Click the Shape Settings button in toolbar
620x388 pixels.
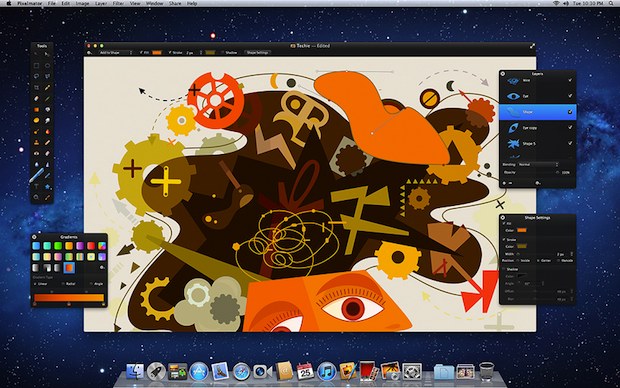(x=257, y=53)
